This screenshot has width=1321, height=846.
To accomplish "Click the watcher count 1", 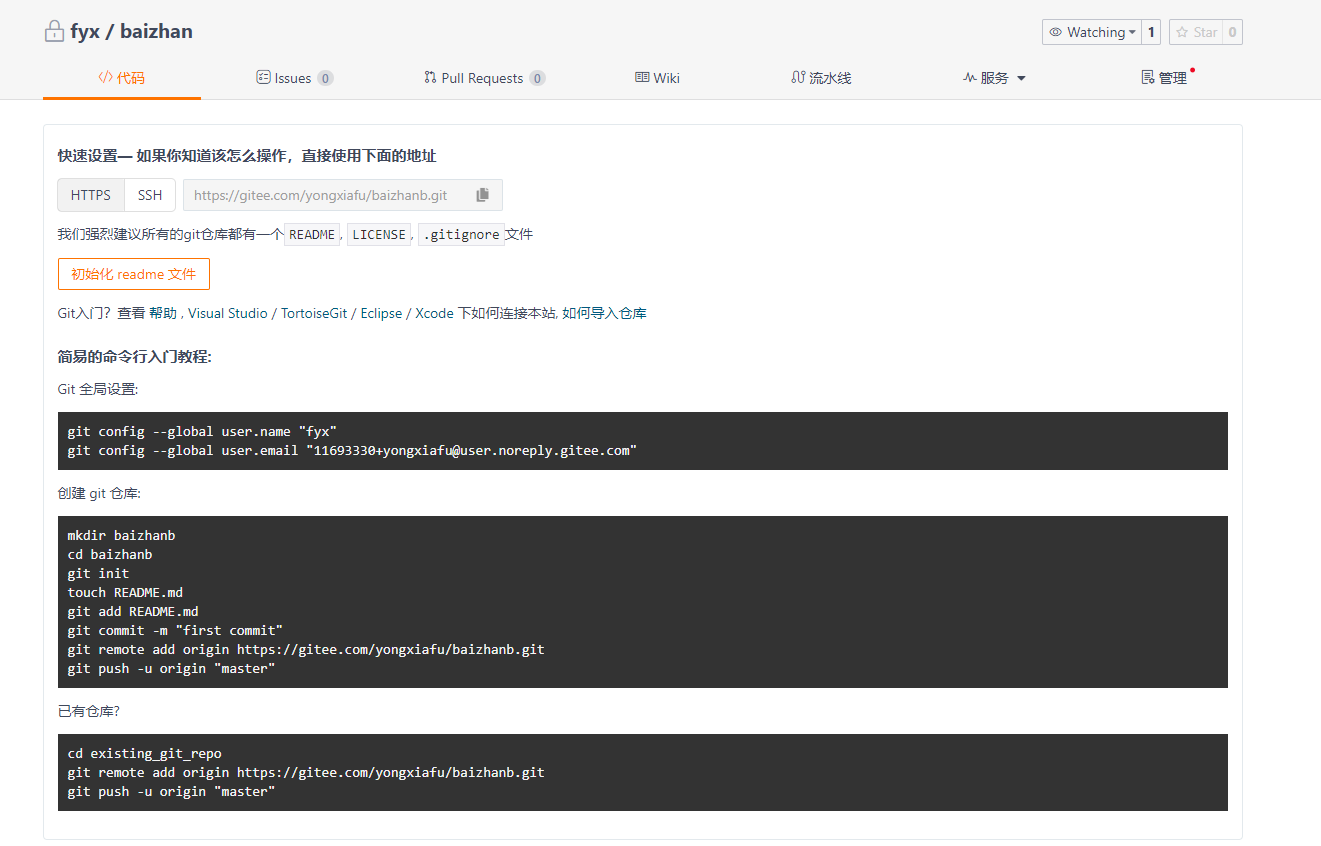I will (1151, 32).
